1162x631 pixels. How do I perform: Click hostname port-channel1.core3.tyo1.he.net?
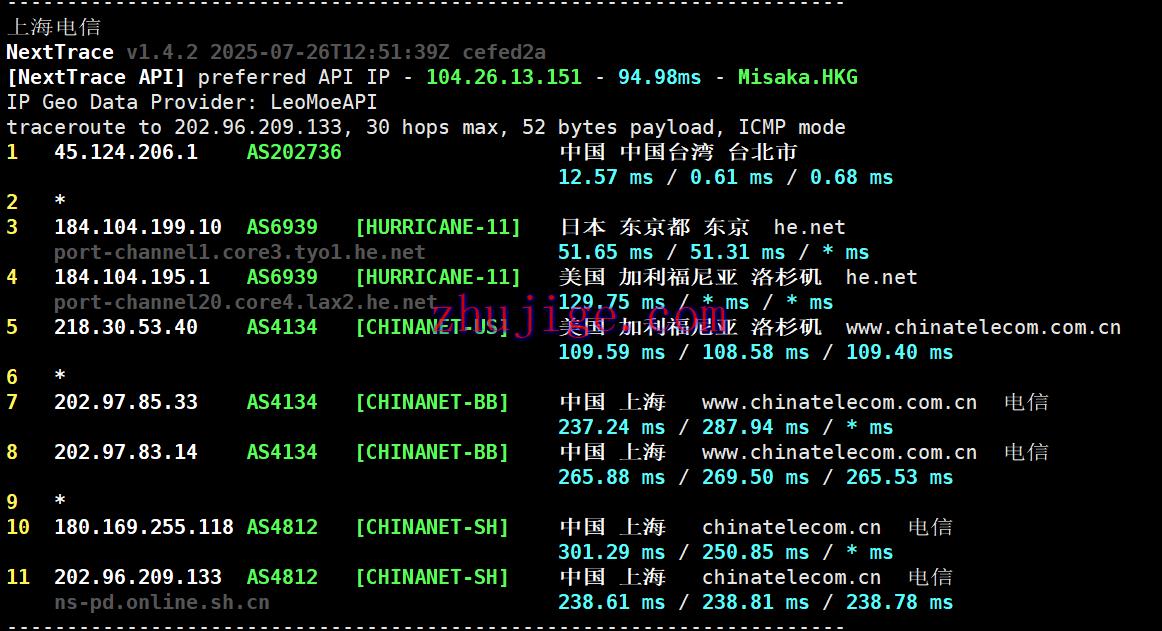[239, 252]
